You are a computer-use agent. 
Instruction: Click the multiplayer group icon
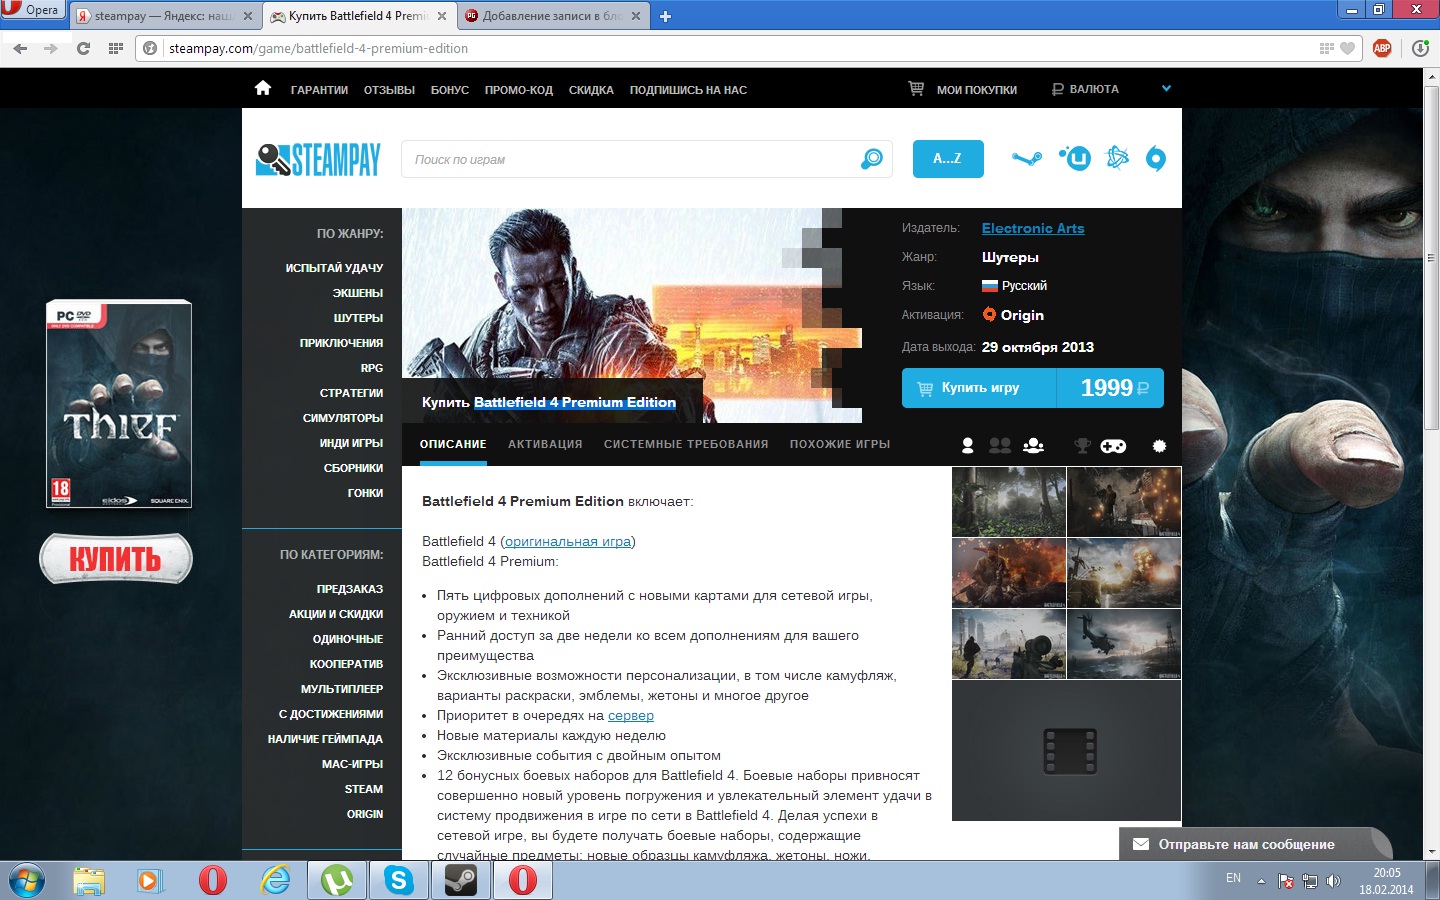pos(1033,446)
